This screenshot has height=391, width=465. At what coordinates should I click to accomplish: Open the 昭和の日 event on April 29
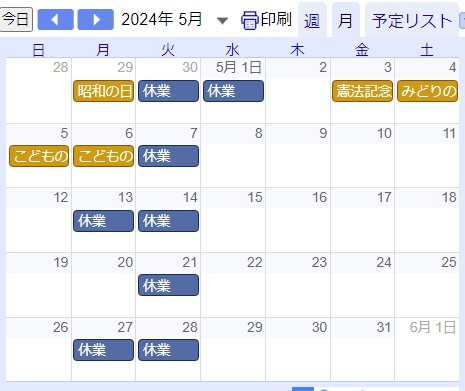(104, 91)
